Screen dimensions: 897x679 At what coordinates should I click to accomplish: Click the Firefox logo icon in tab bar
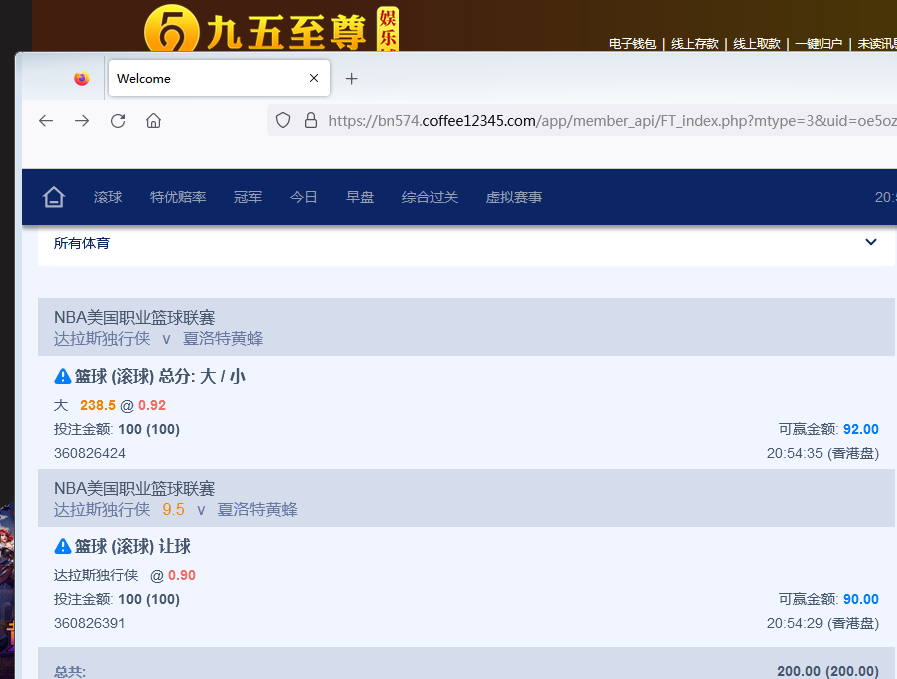[82, 78]
